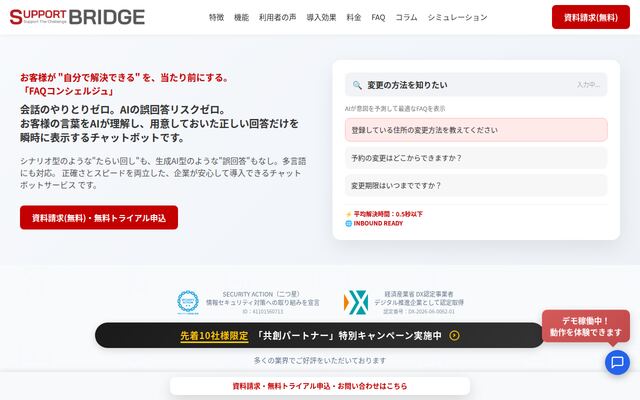
Task: Click header 資料請求(無料) button
Action: tap(591, 17)
